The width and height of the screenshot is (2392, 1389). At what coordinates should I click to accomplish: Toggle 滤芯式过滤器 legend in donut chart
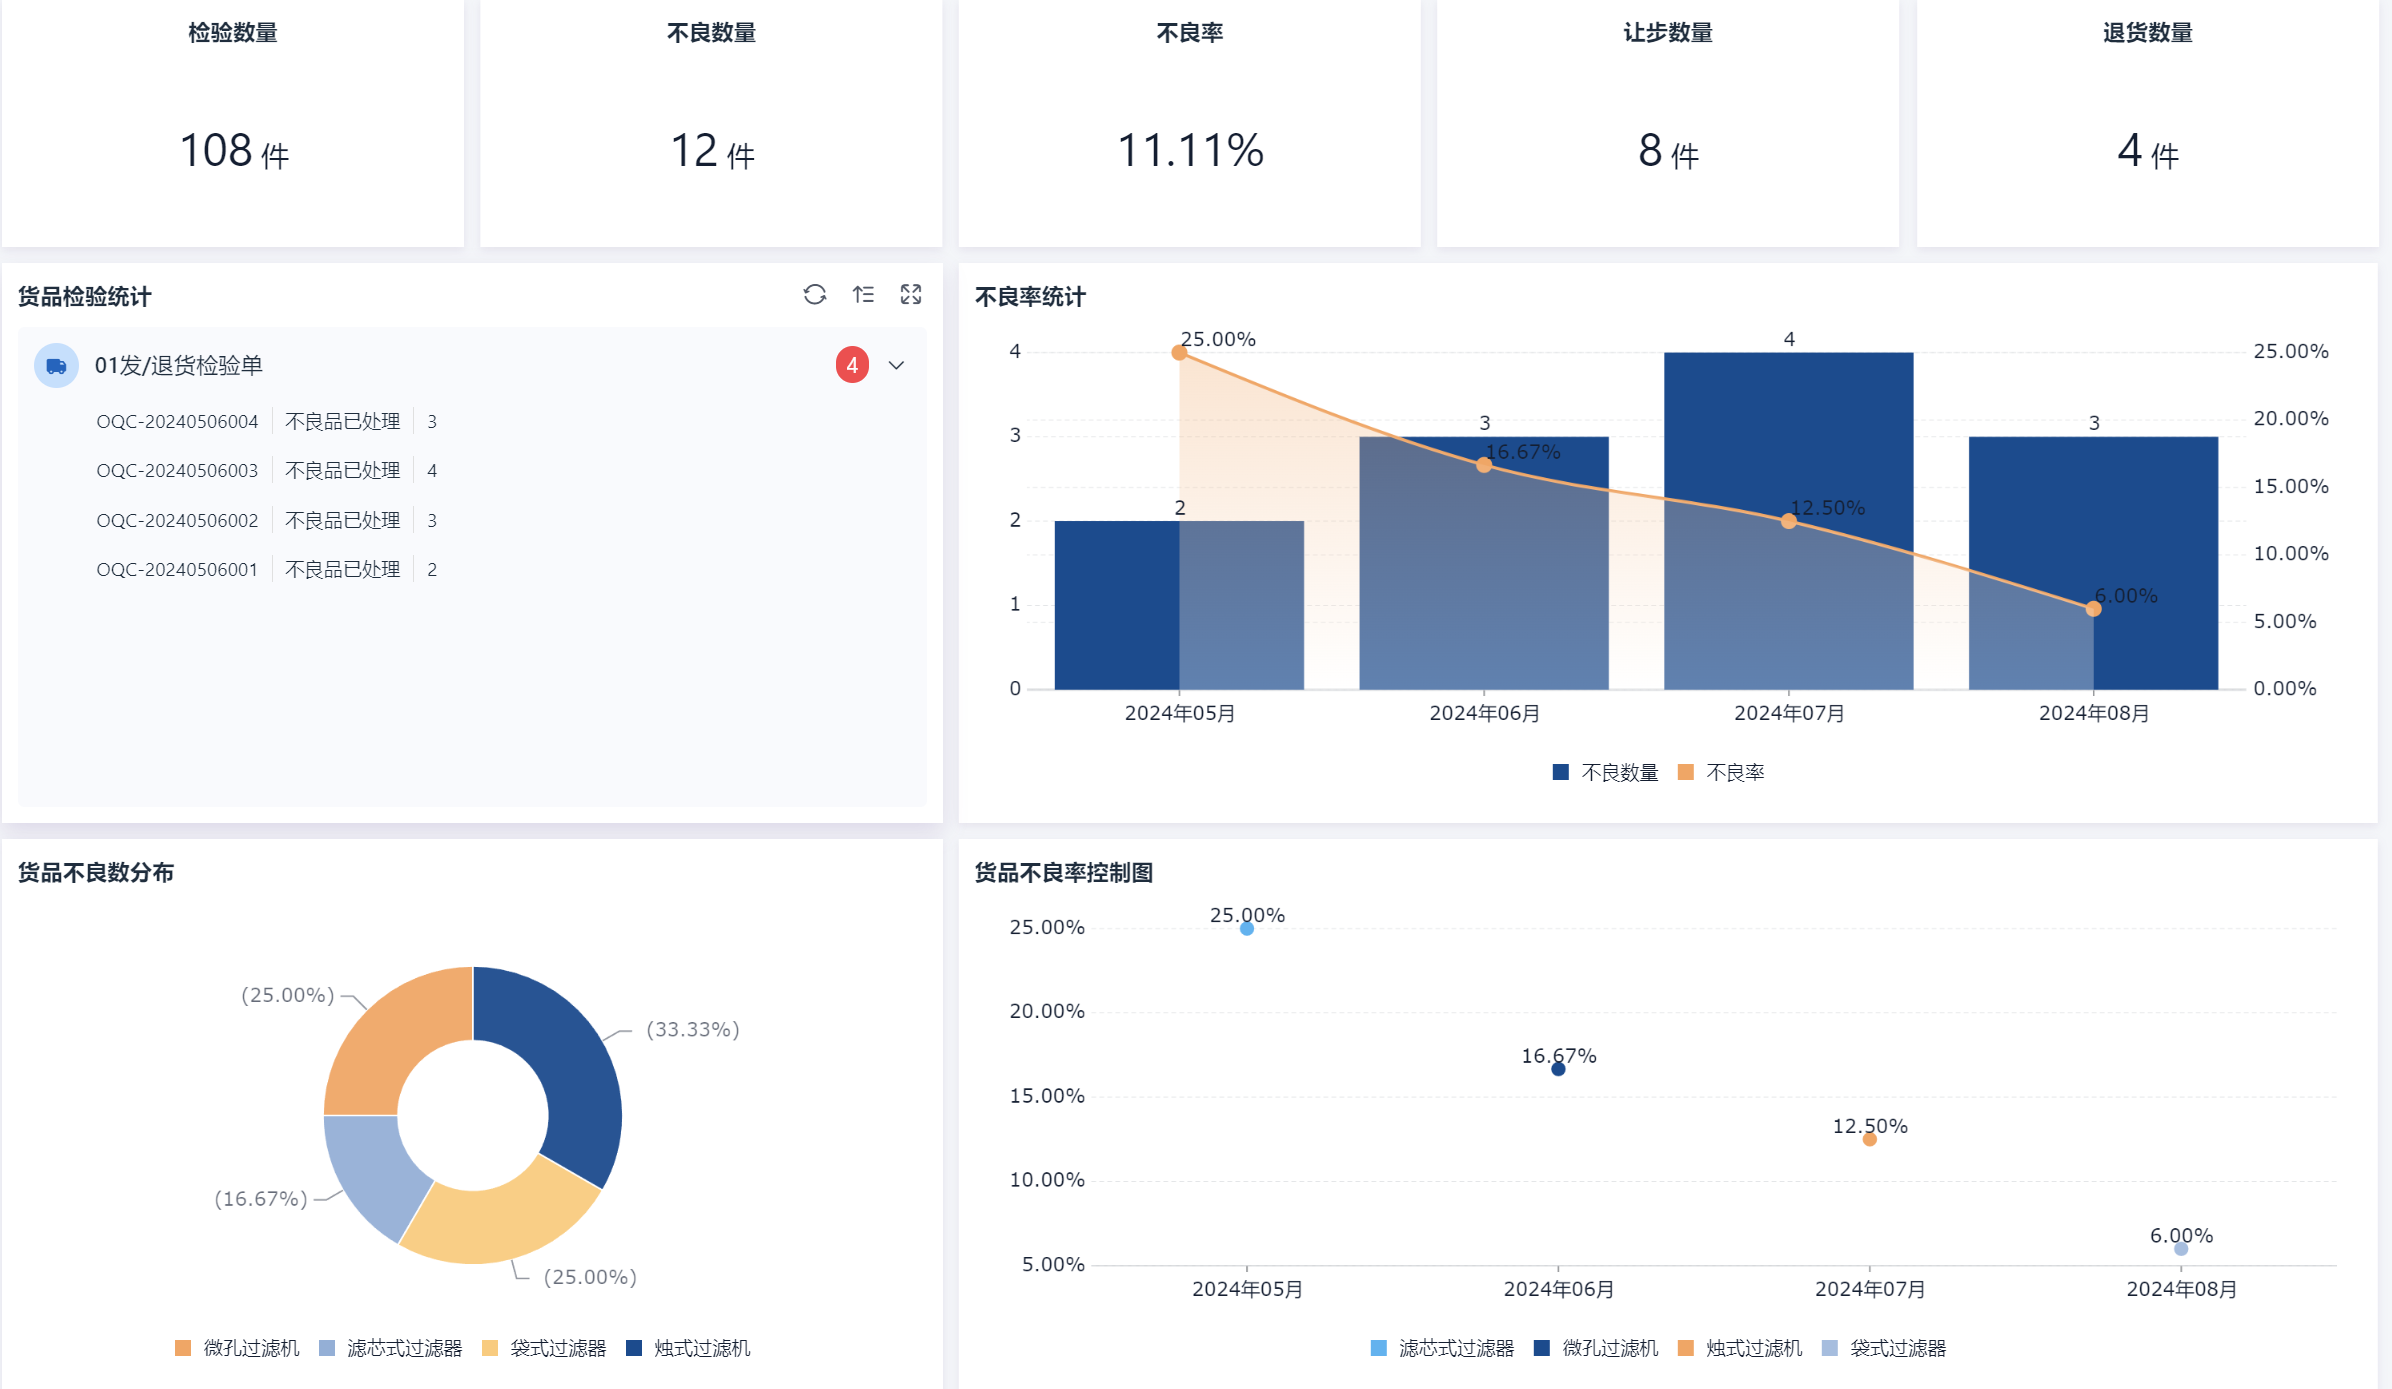tap(391, 1349)
